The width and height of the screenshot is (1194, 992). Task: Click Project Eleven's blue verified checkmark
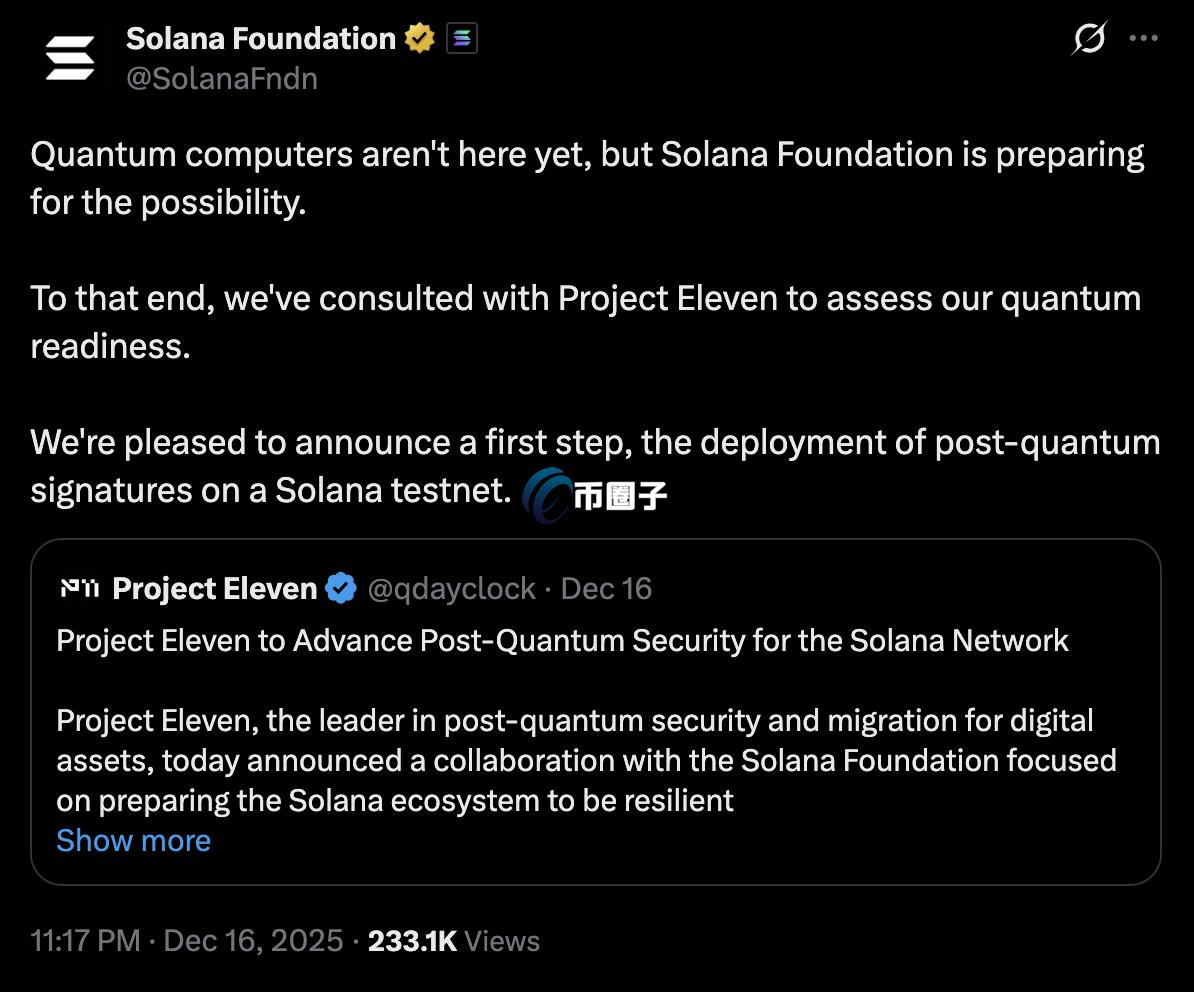point(342,589)
